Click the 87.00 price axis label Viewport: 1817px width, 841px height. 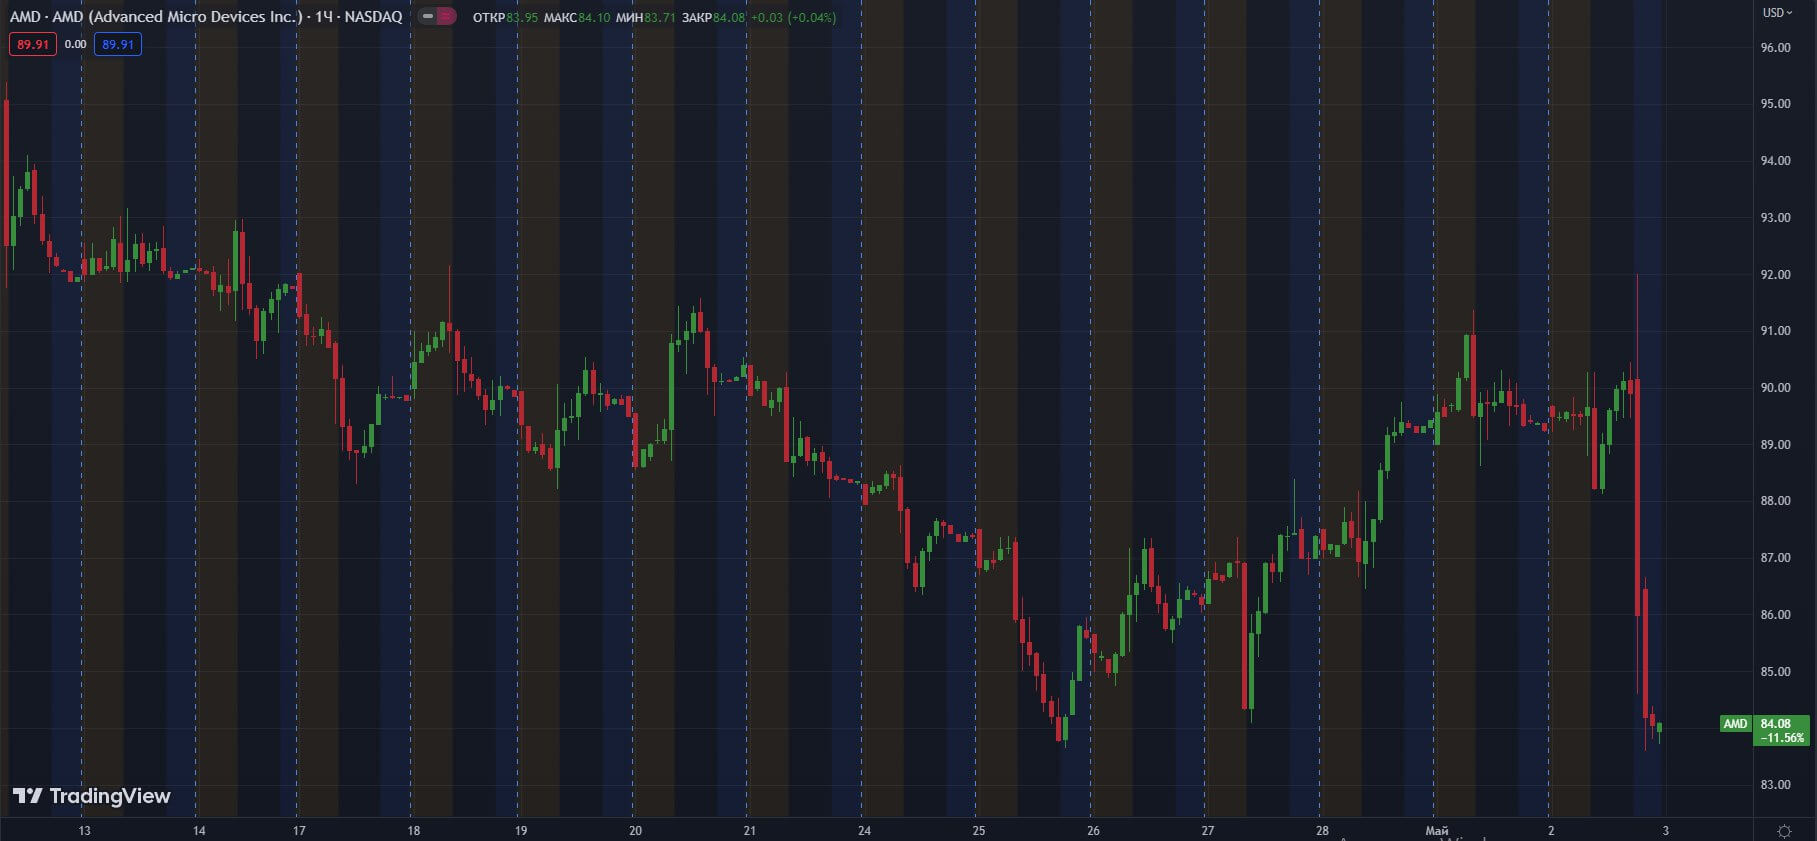1775,557
